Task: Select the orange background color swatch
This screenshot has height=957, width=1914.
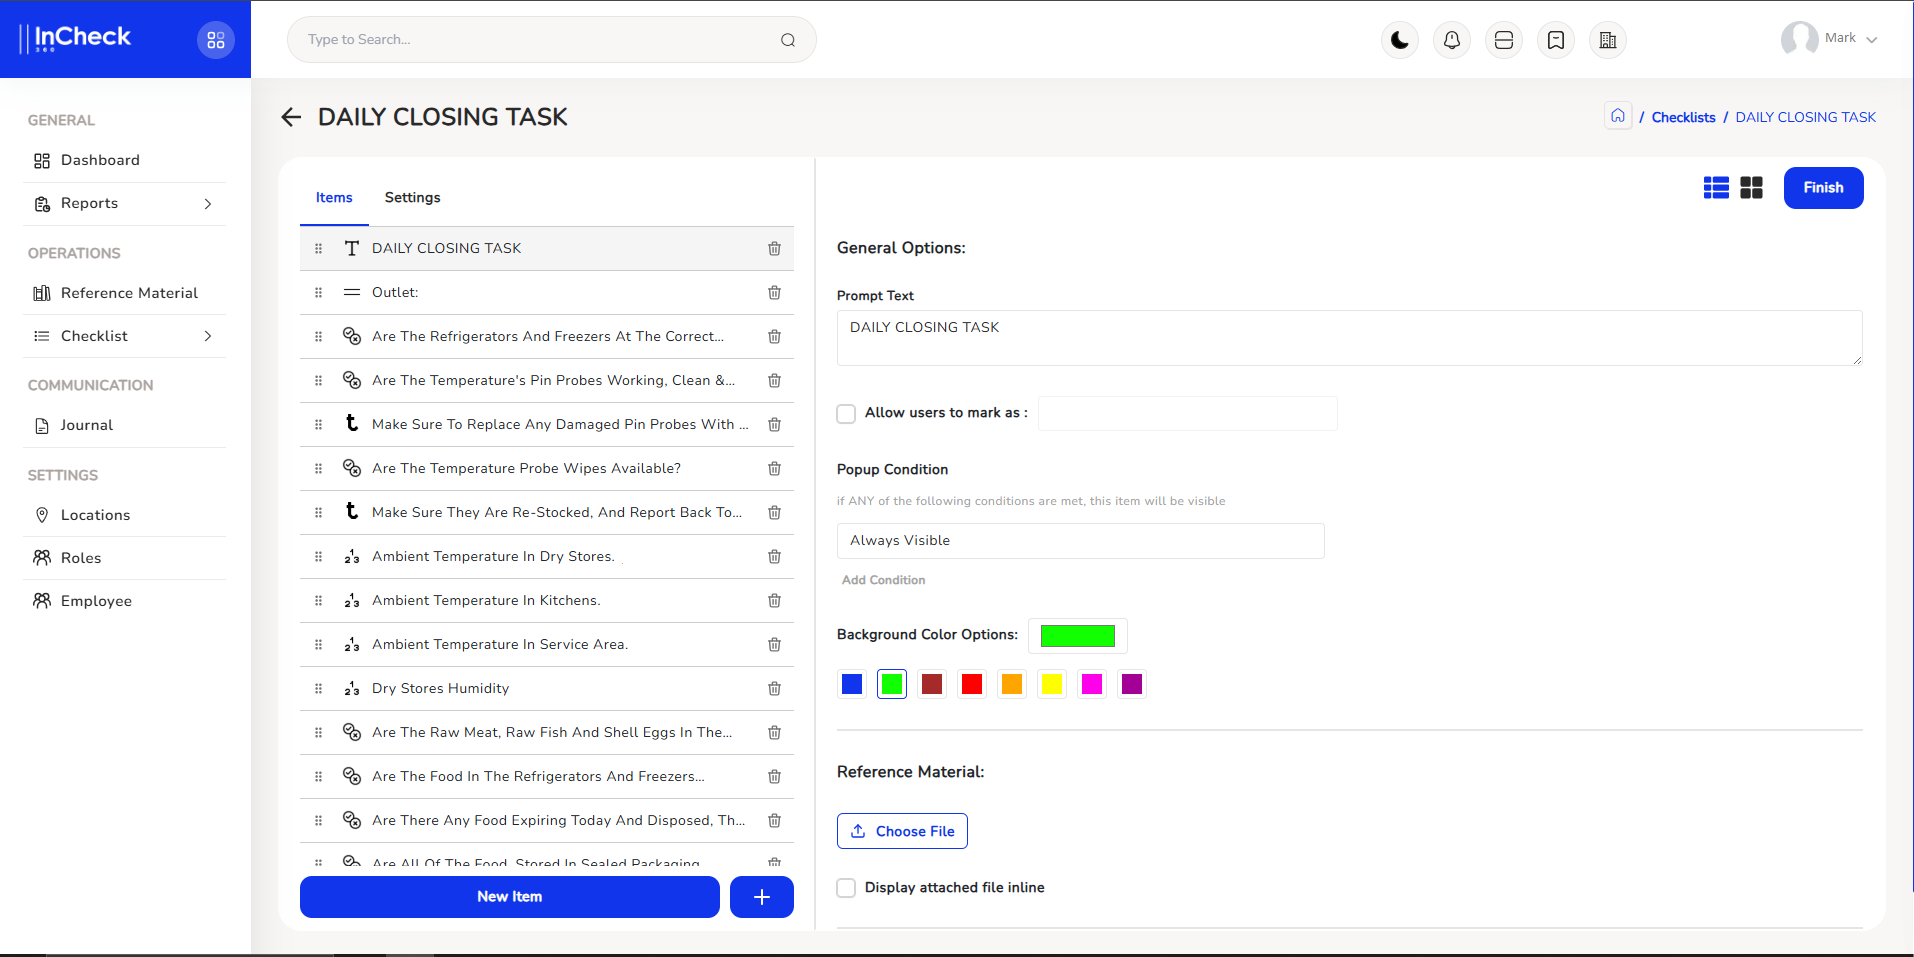Action: pyautogui.click(x=1012, y=684)
